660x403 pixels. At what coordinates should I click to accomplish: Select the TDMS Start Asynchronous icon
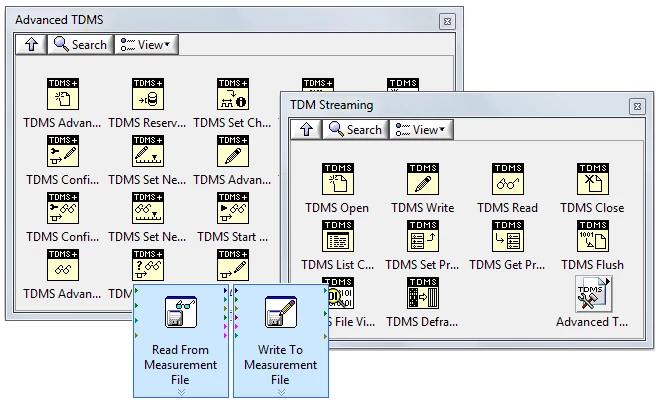[232, 208]
